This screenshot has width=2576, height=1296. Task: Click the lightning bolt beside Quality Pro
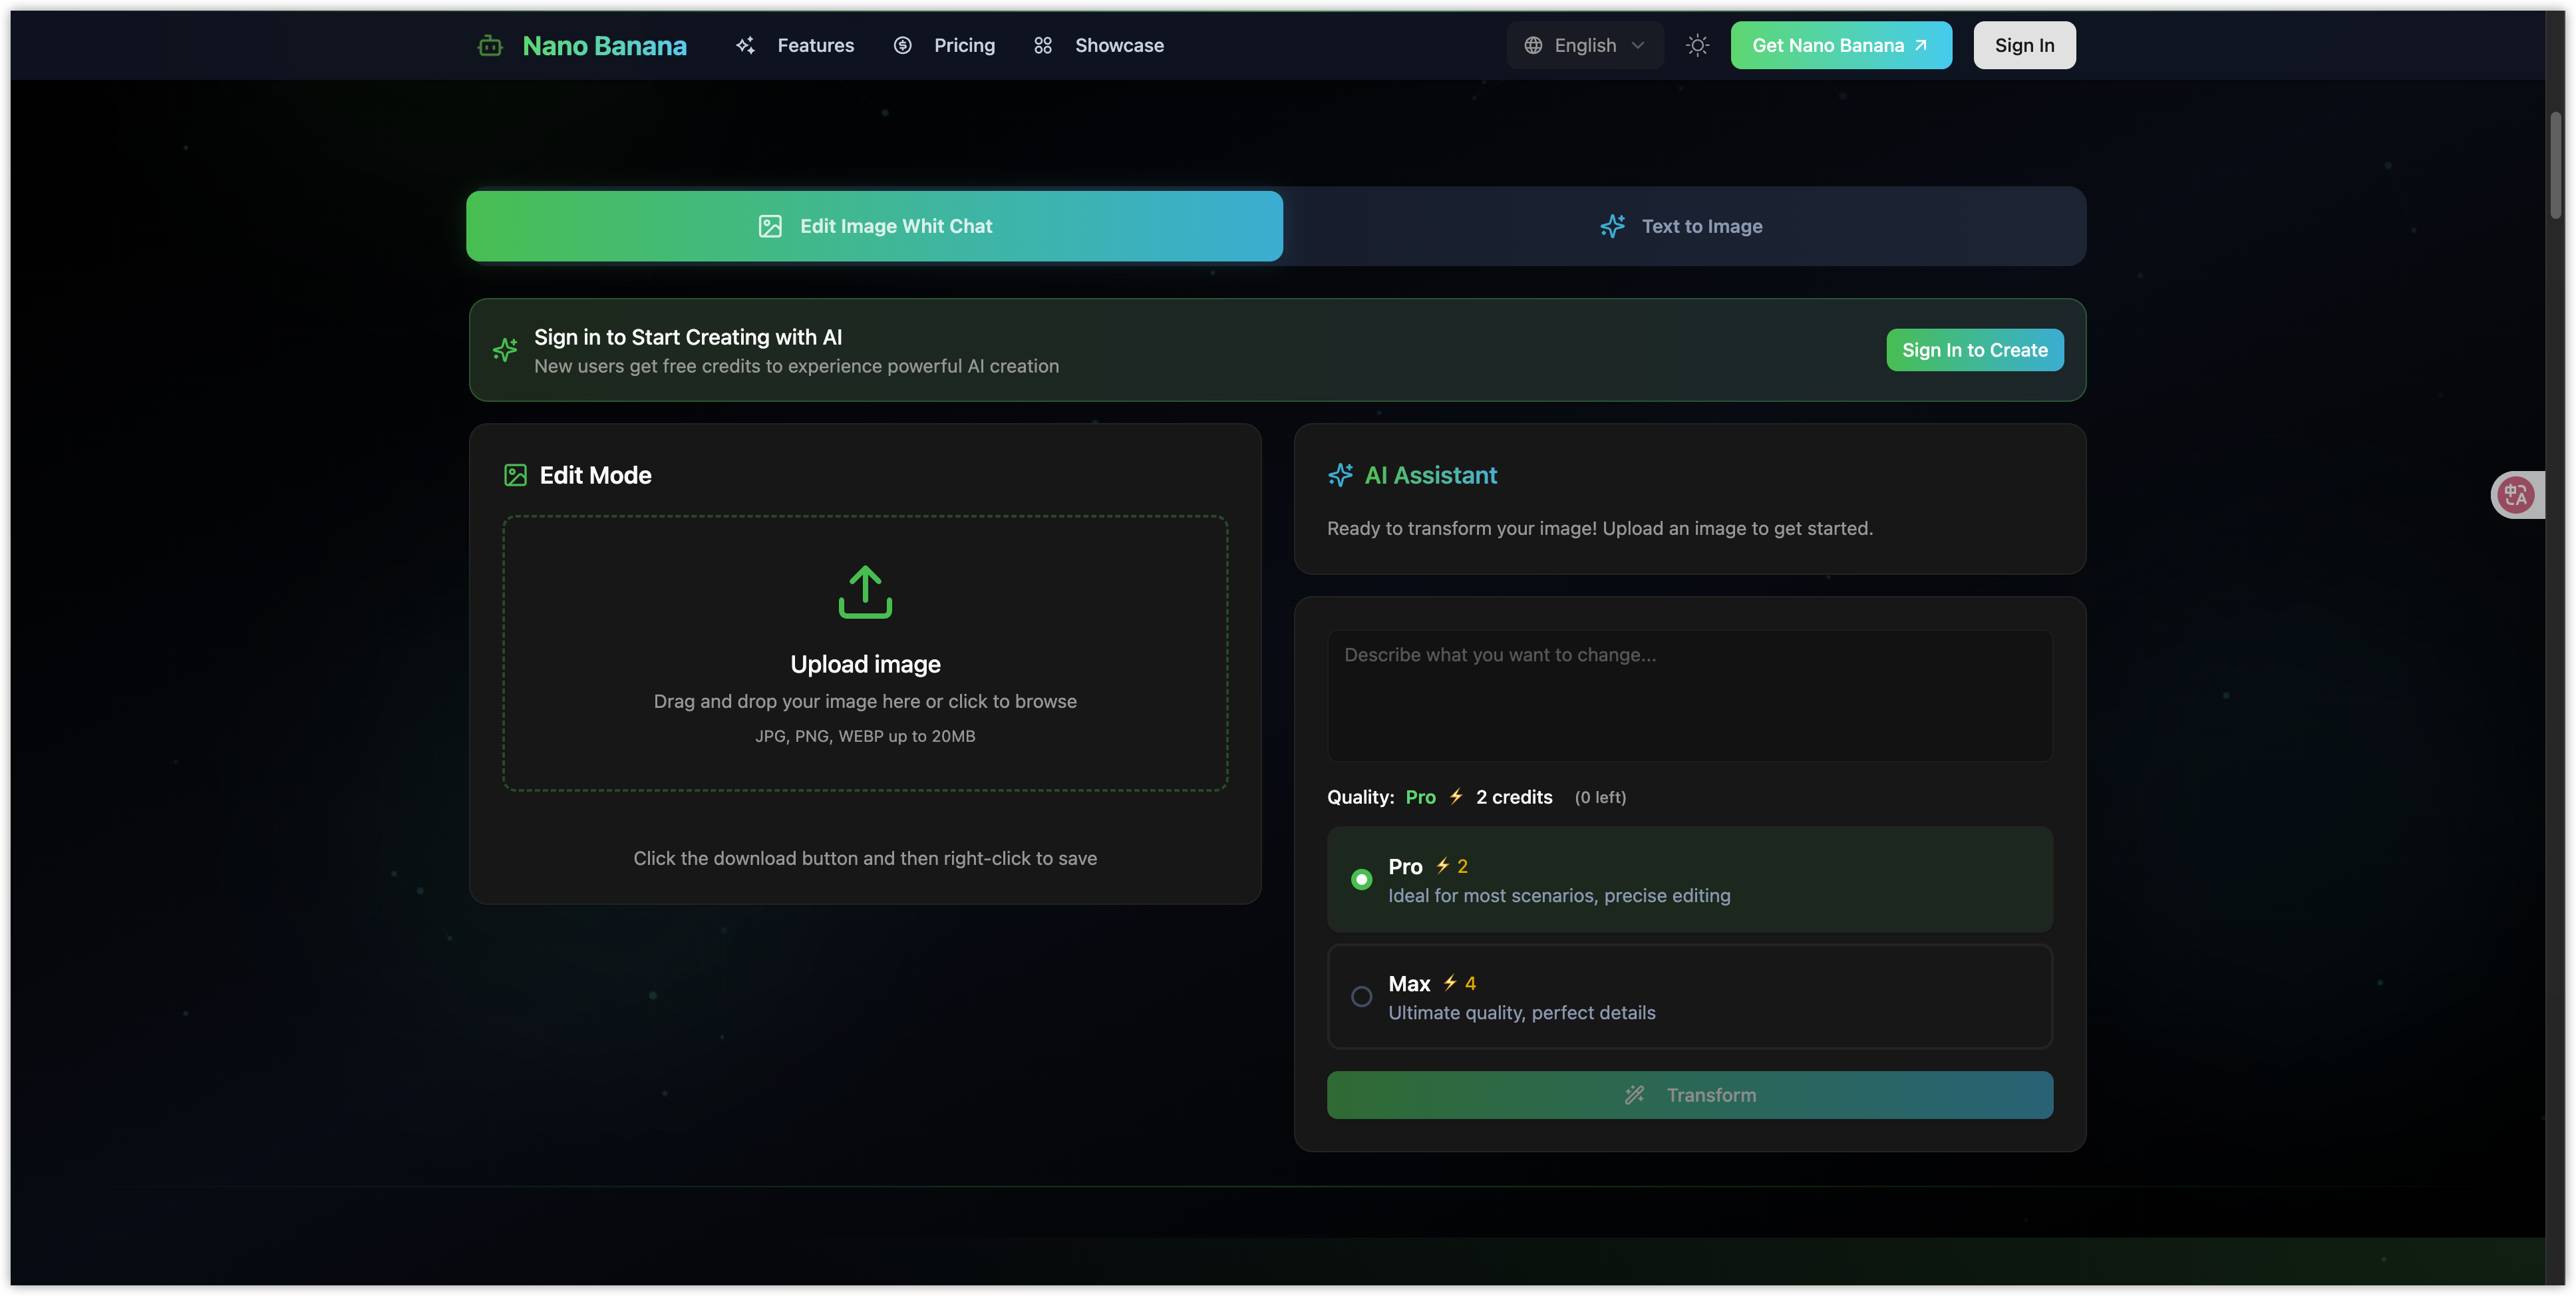pos(1456,796)
